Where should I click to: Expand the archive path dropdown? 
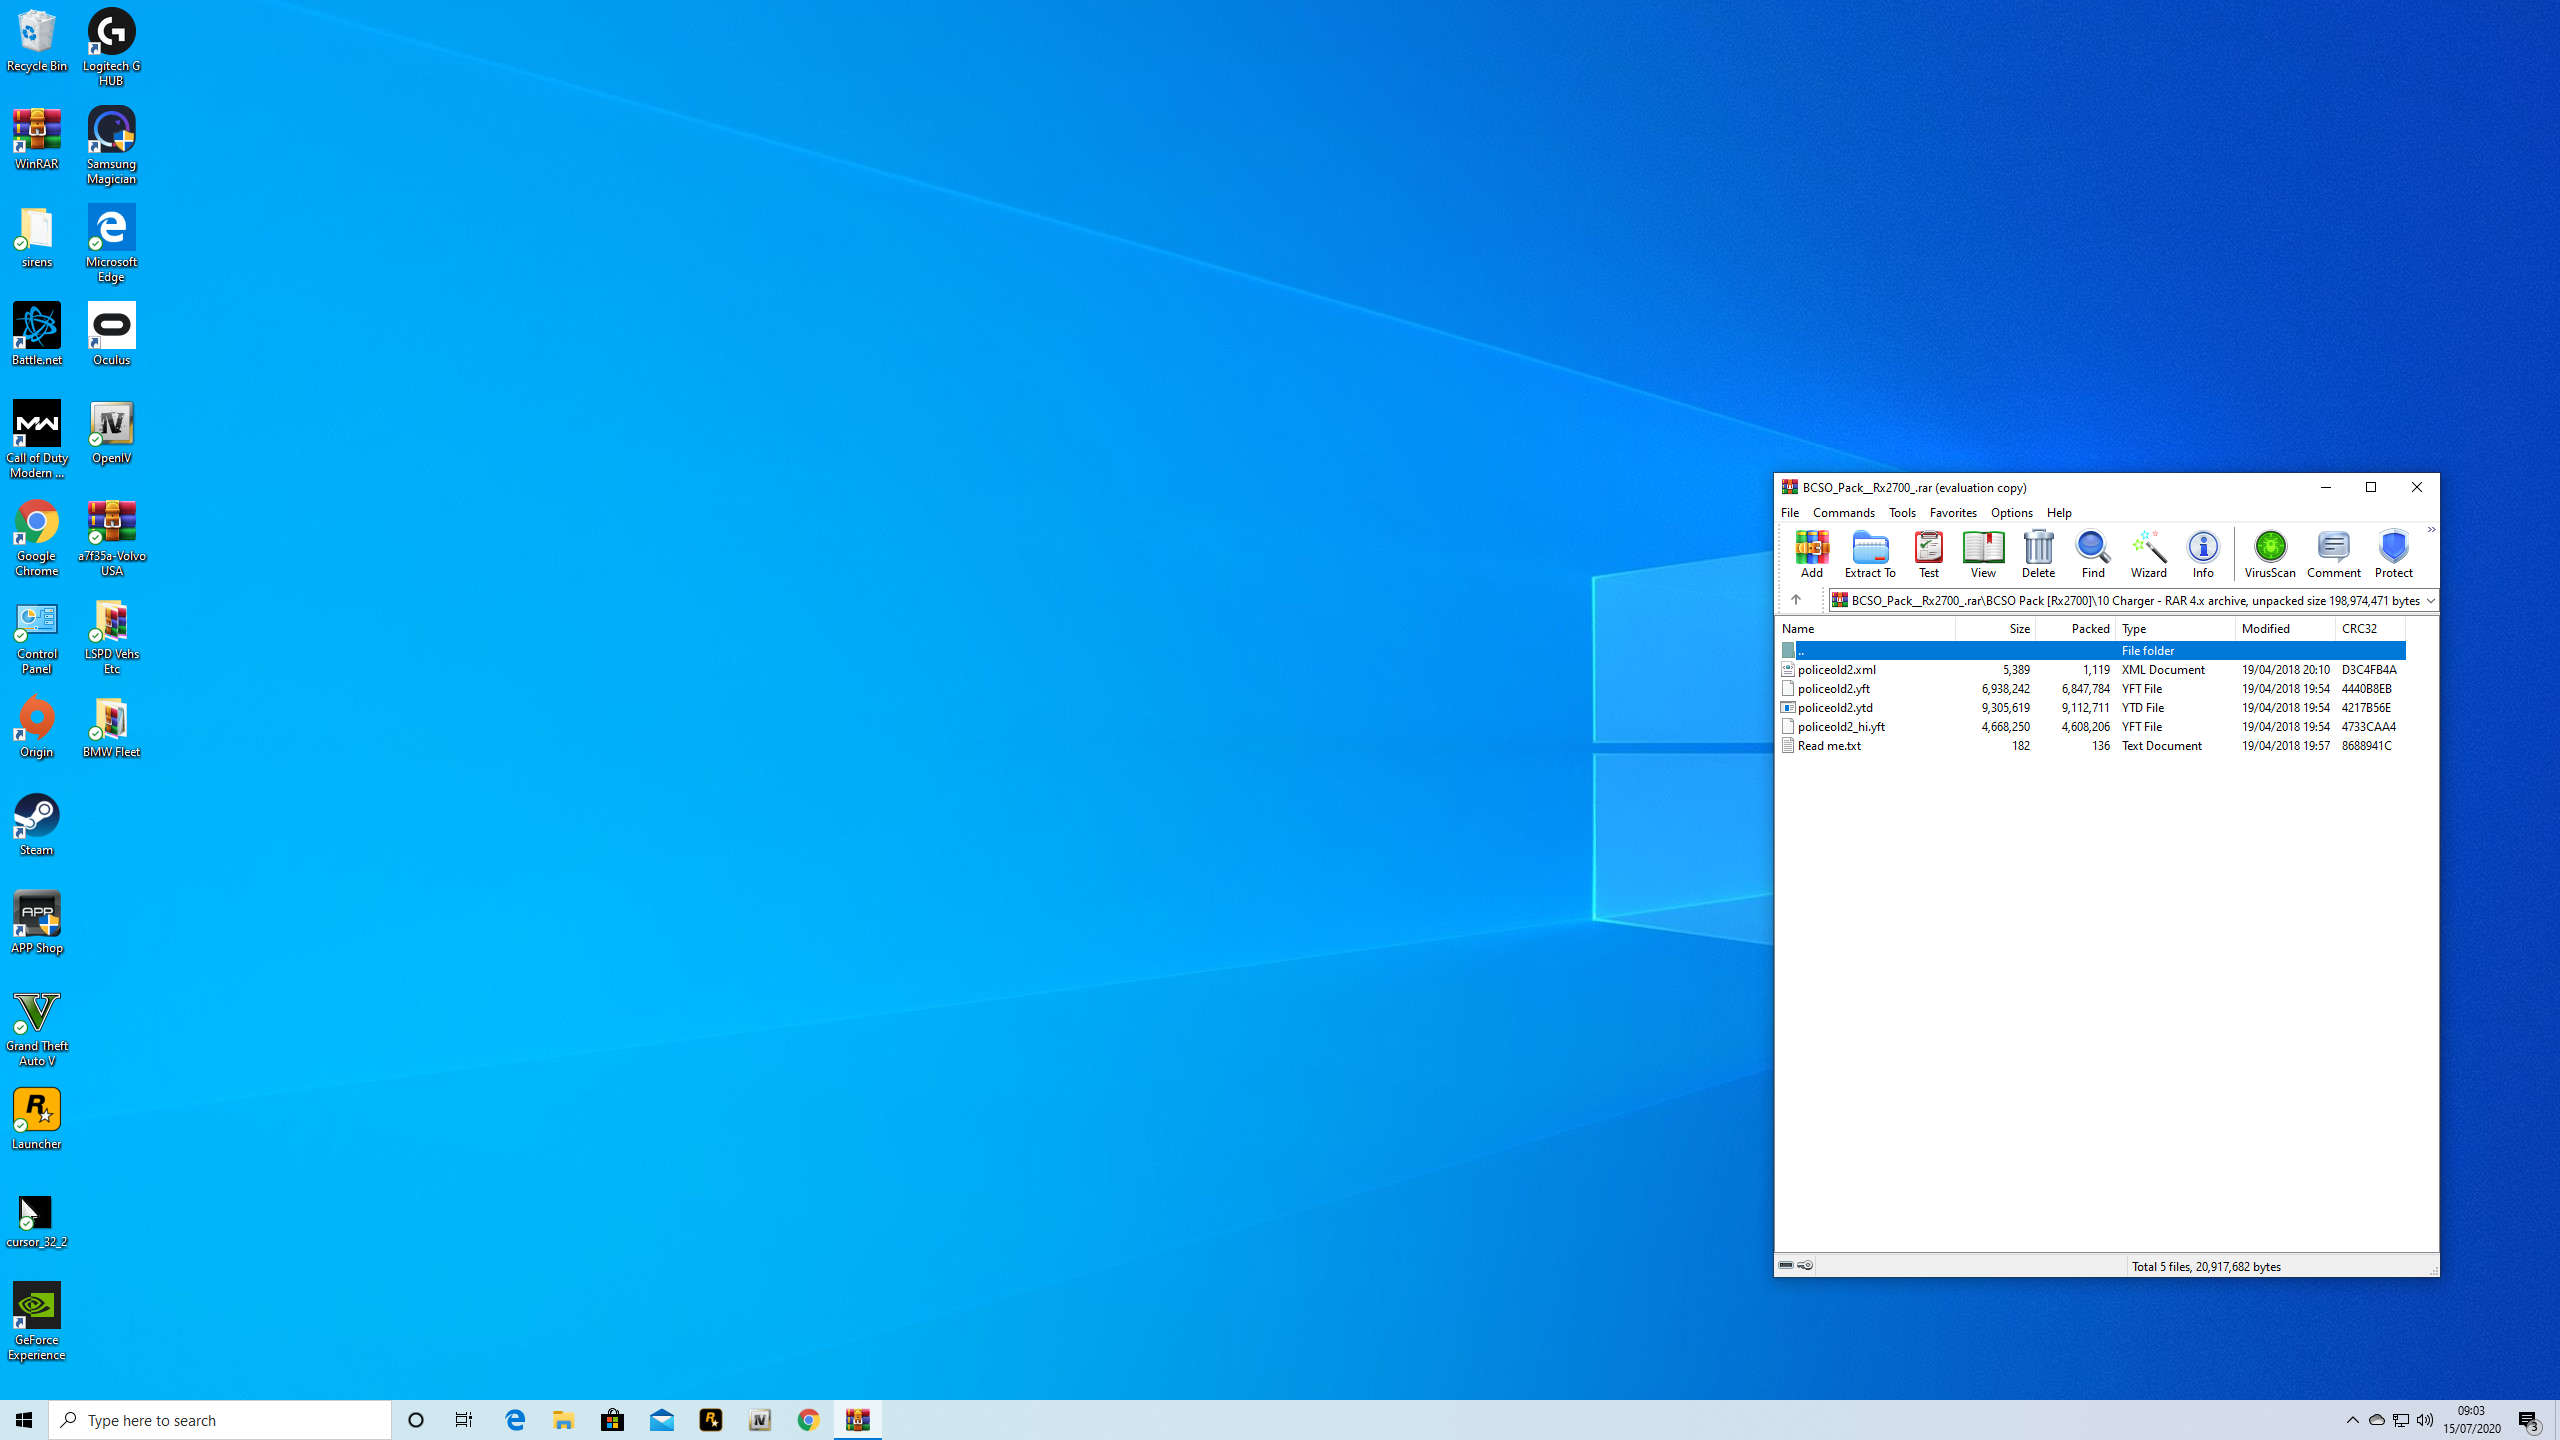point(2430,601)
